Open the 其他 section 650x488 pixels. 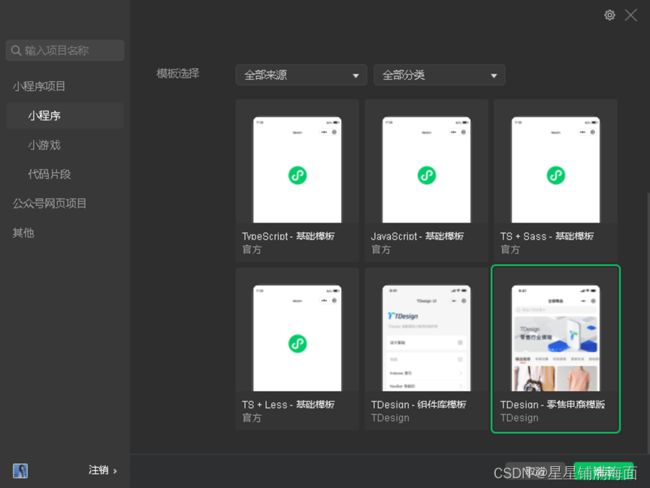23,233
